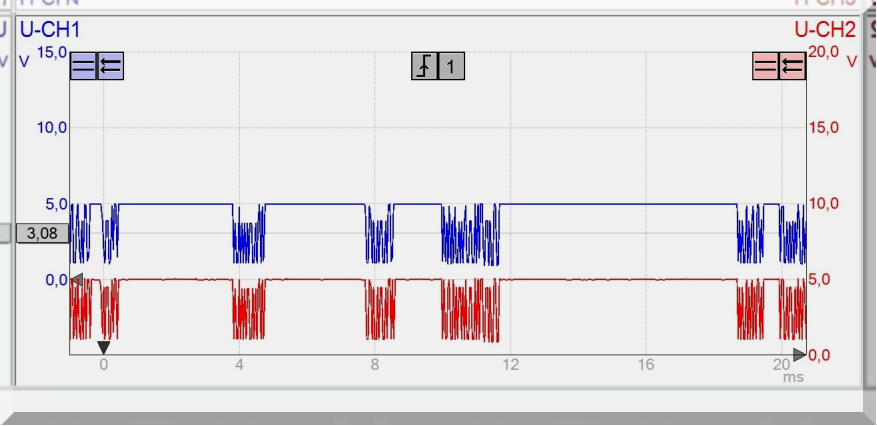
Task: Click the 16 ms mark on time axis
Action: [646, 365]
